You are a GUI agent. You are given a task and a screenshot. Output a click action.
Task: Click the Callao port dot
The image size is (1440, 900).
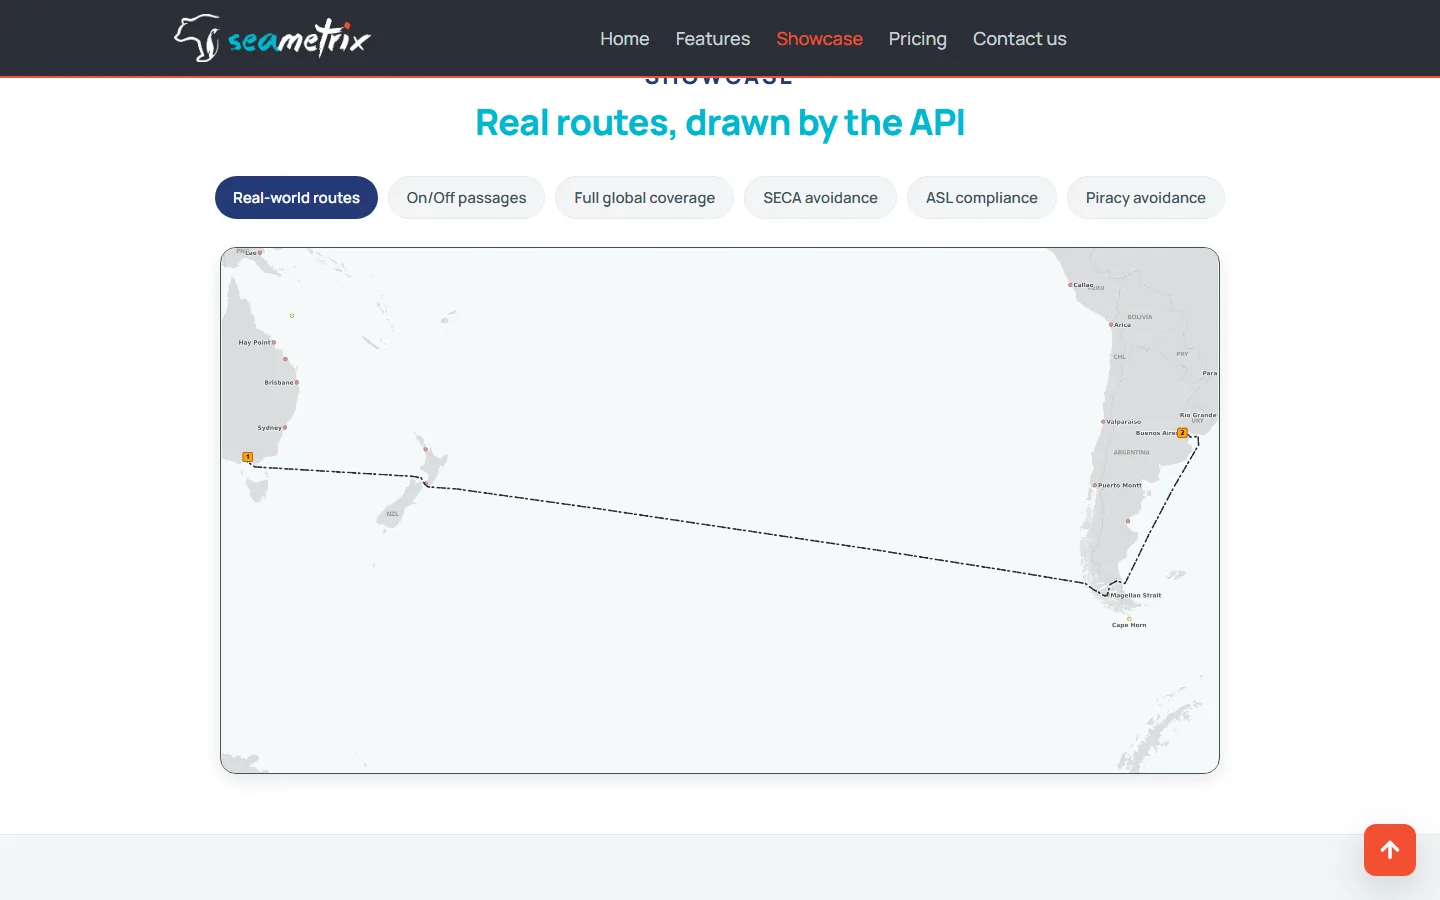pos(1070,285)
